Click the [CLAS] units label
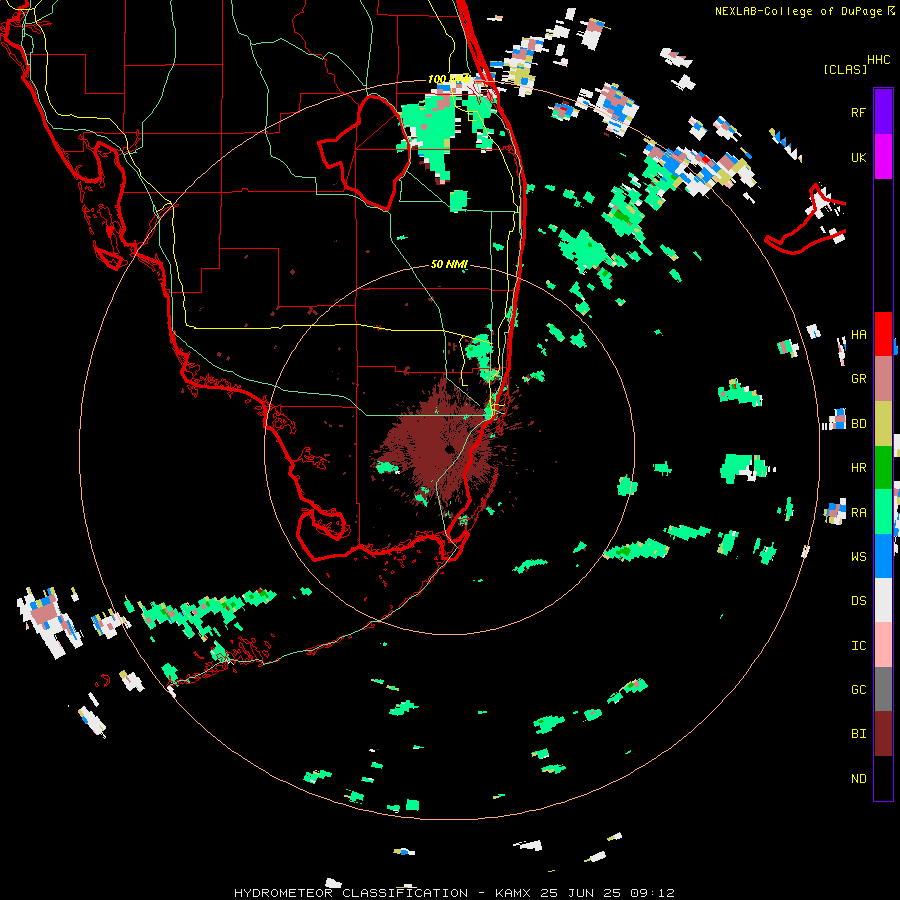Viewport: 900px width, 900px height. 845,69
